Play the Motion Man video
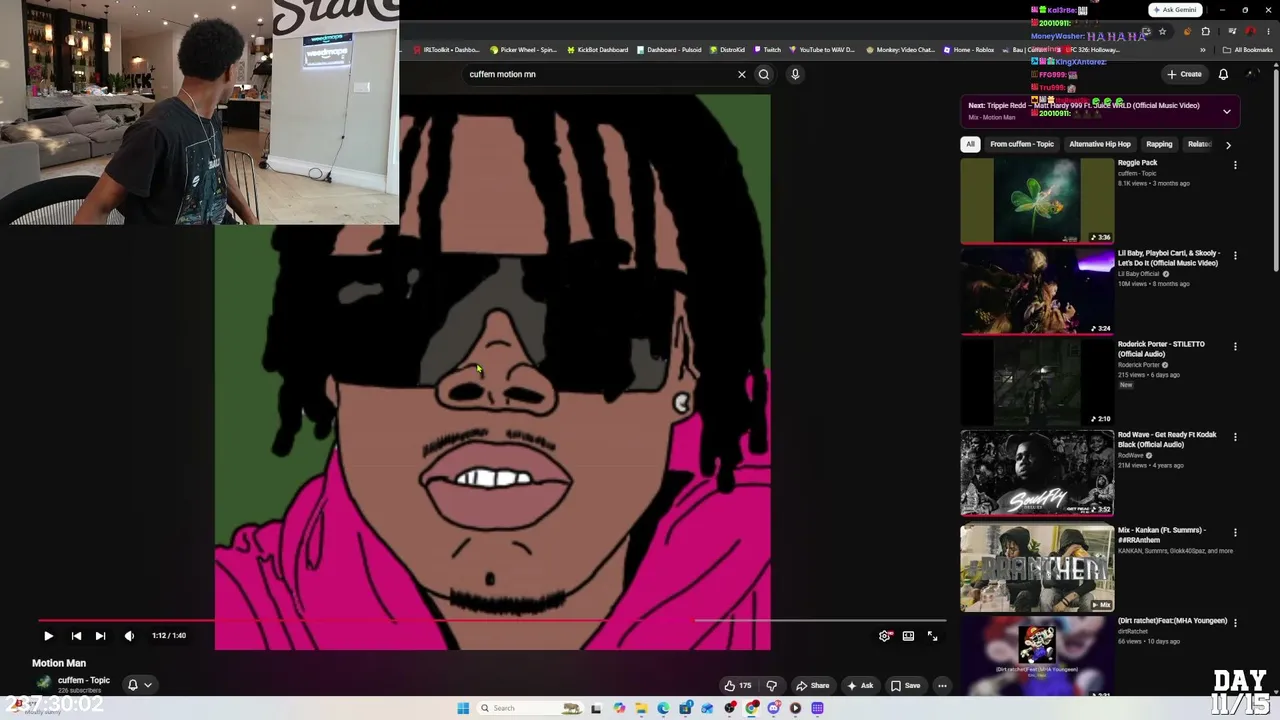This screenshot has height=720, width=1280. click(x=48, y=636)
